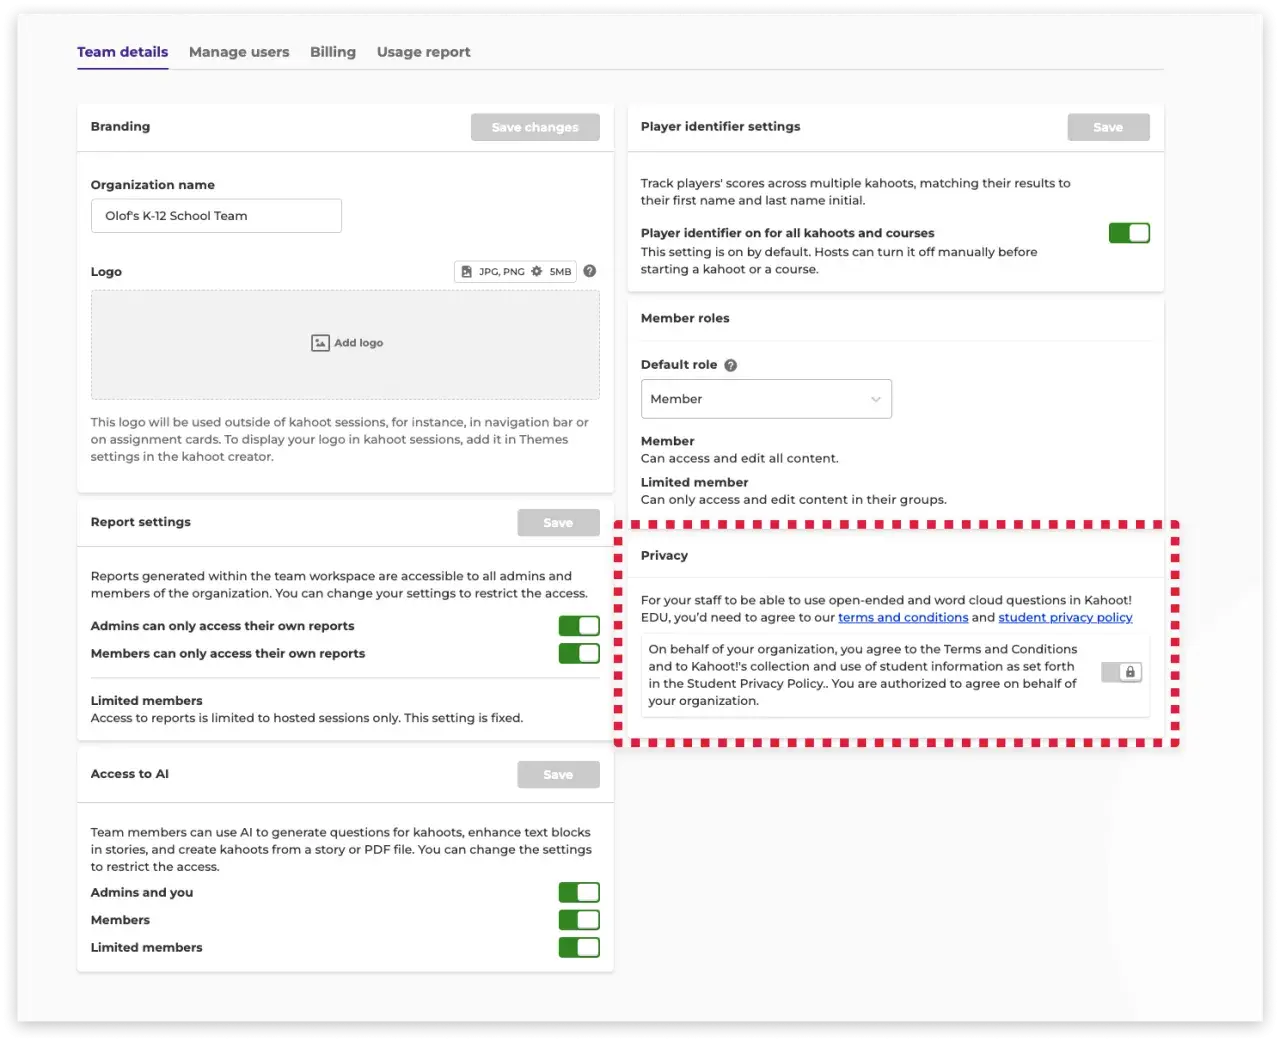Toggle AI access for Limited members

point(579,947)
